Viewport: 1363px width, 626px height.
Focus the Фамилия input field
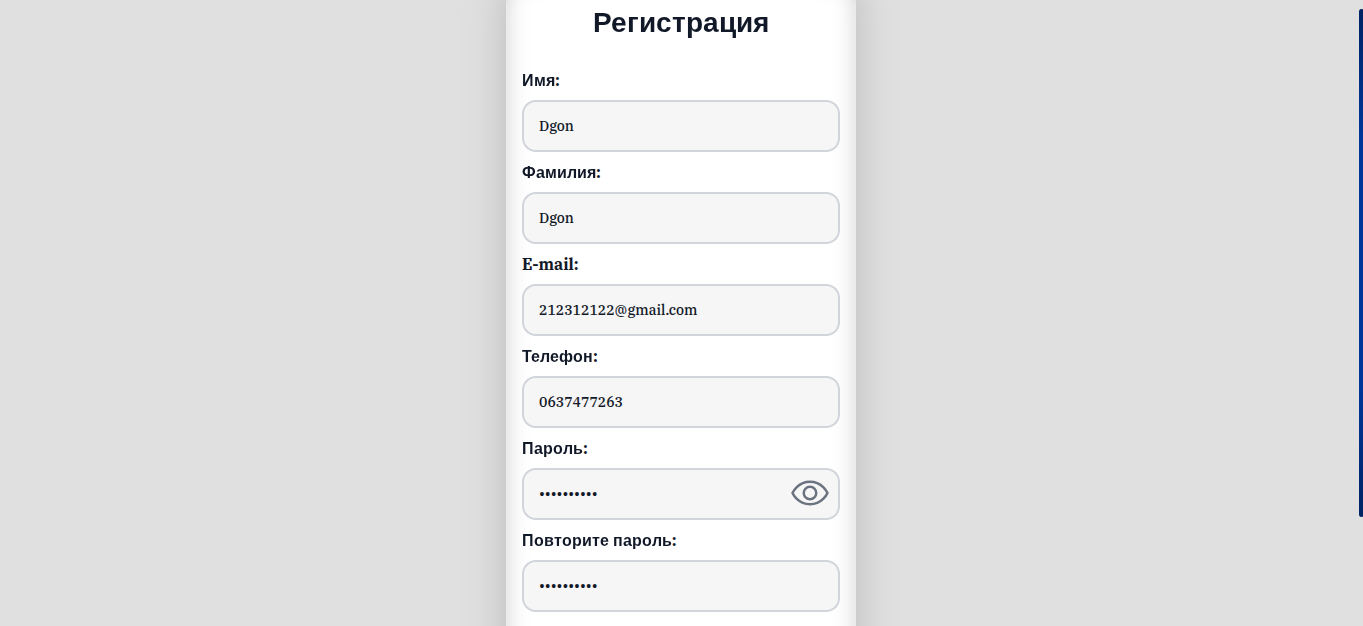tap(680, 218)
